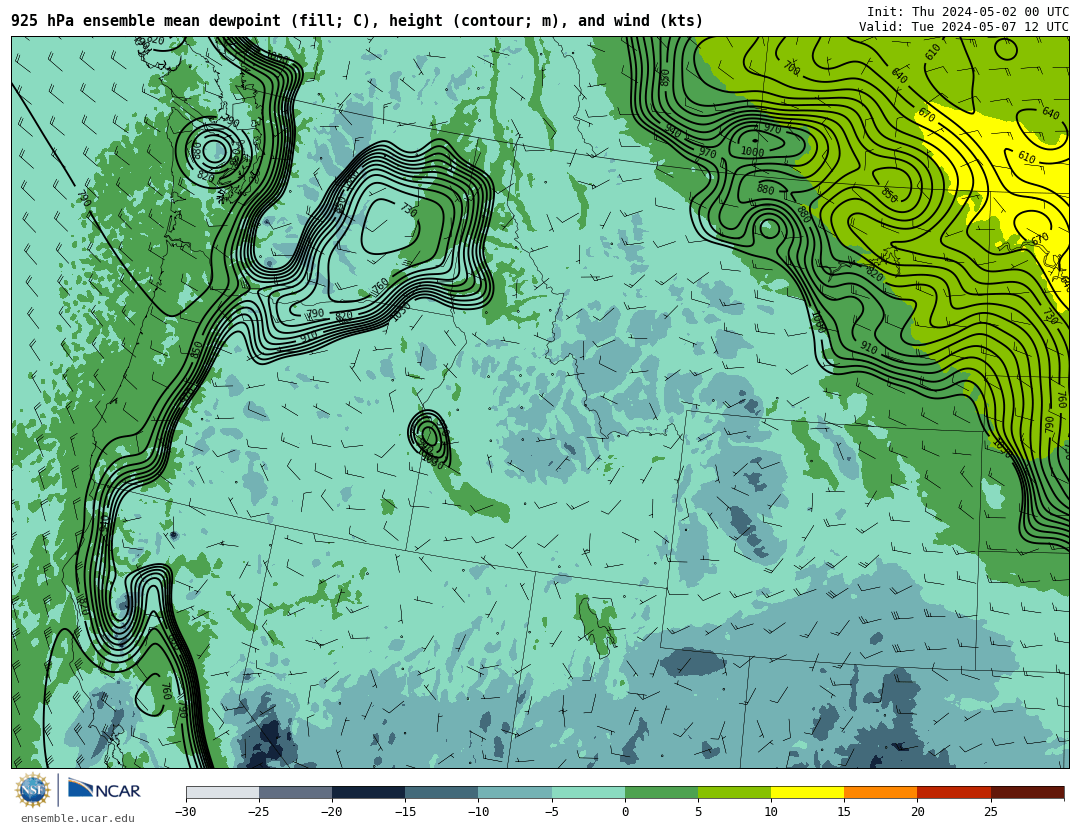Click the -15 to -10 dark teal swatch
1080x831 pixels.
point(442,793)
